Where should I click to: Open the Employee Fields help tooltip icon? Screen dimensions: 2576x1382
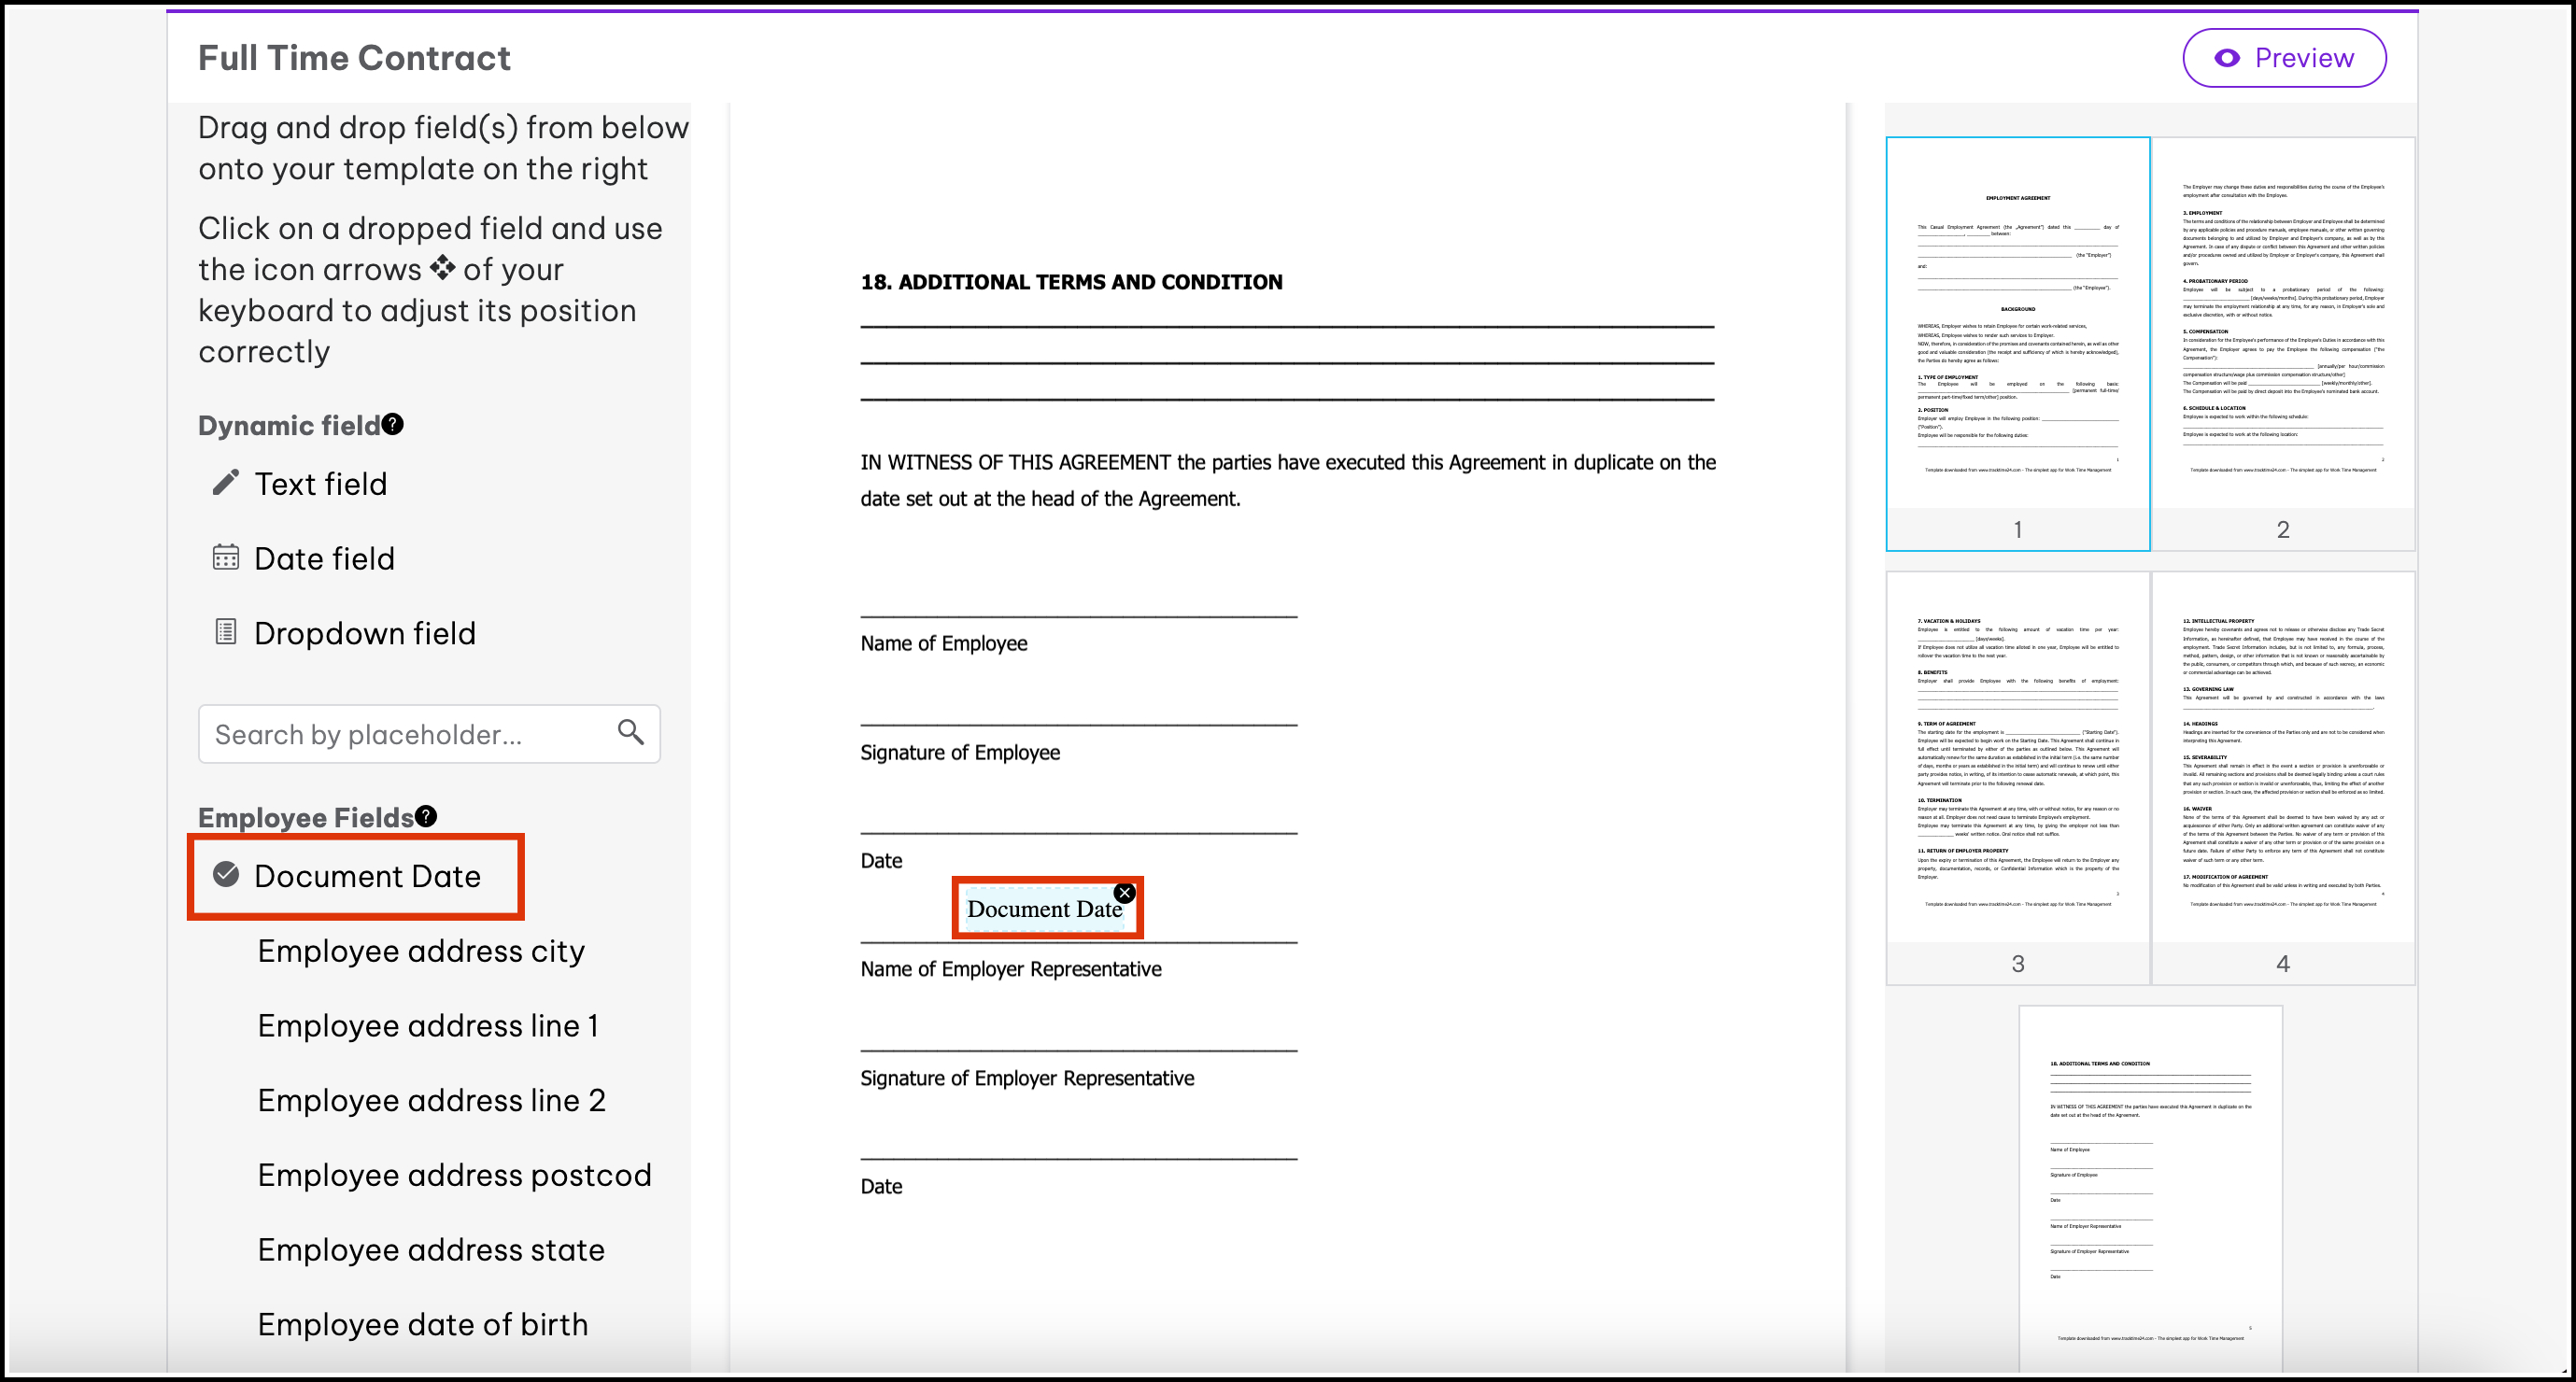426,816
